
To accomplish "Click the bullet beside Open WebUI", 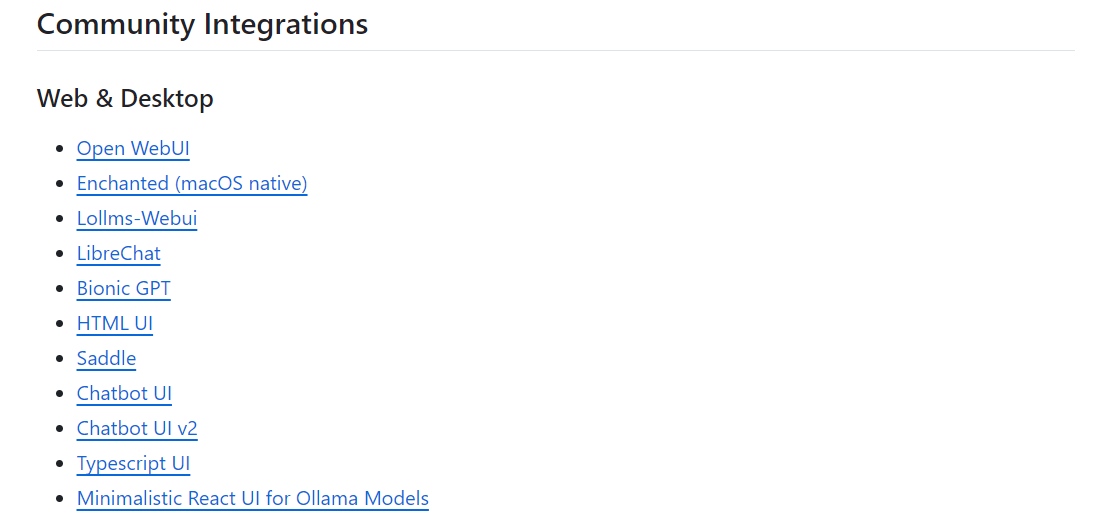I will [59, 150].
